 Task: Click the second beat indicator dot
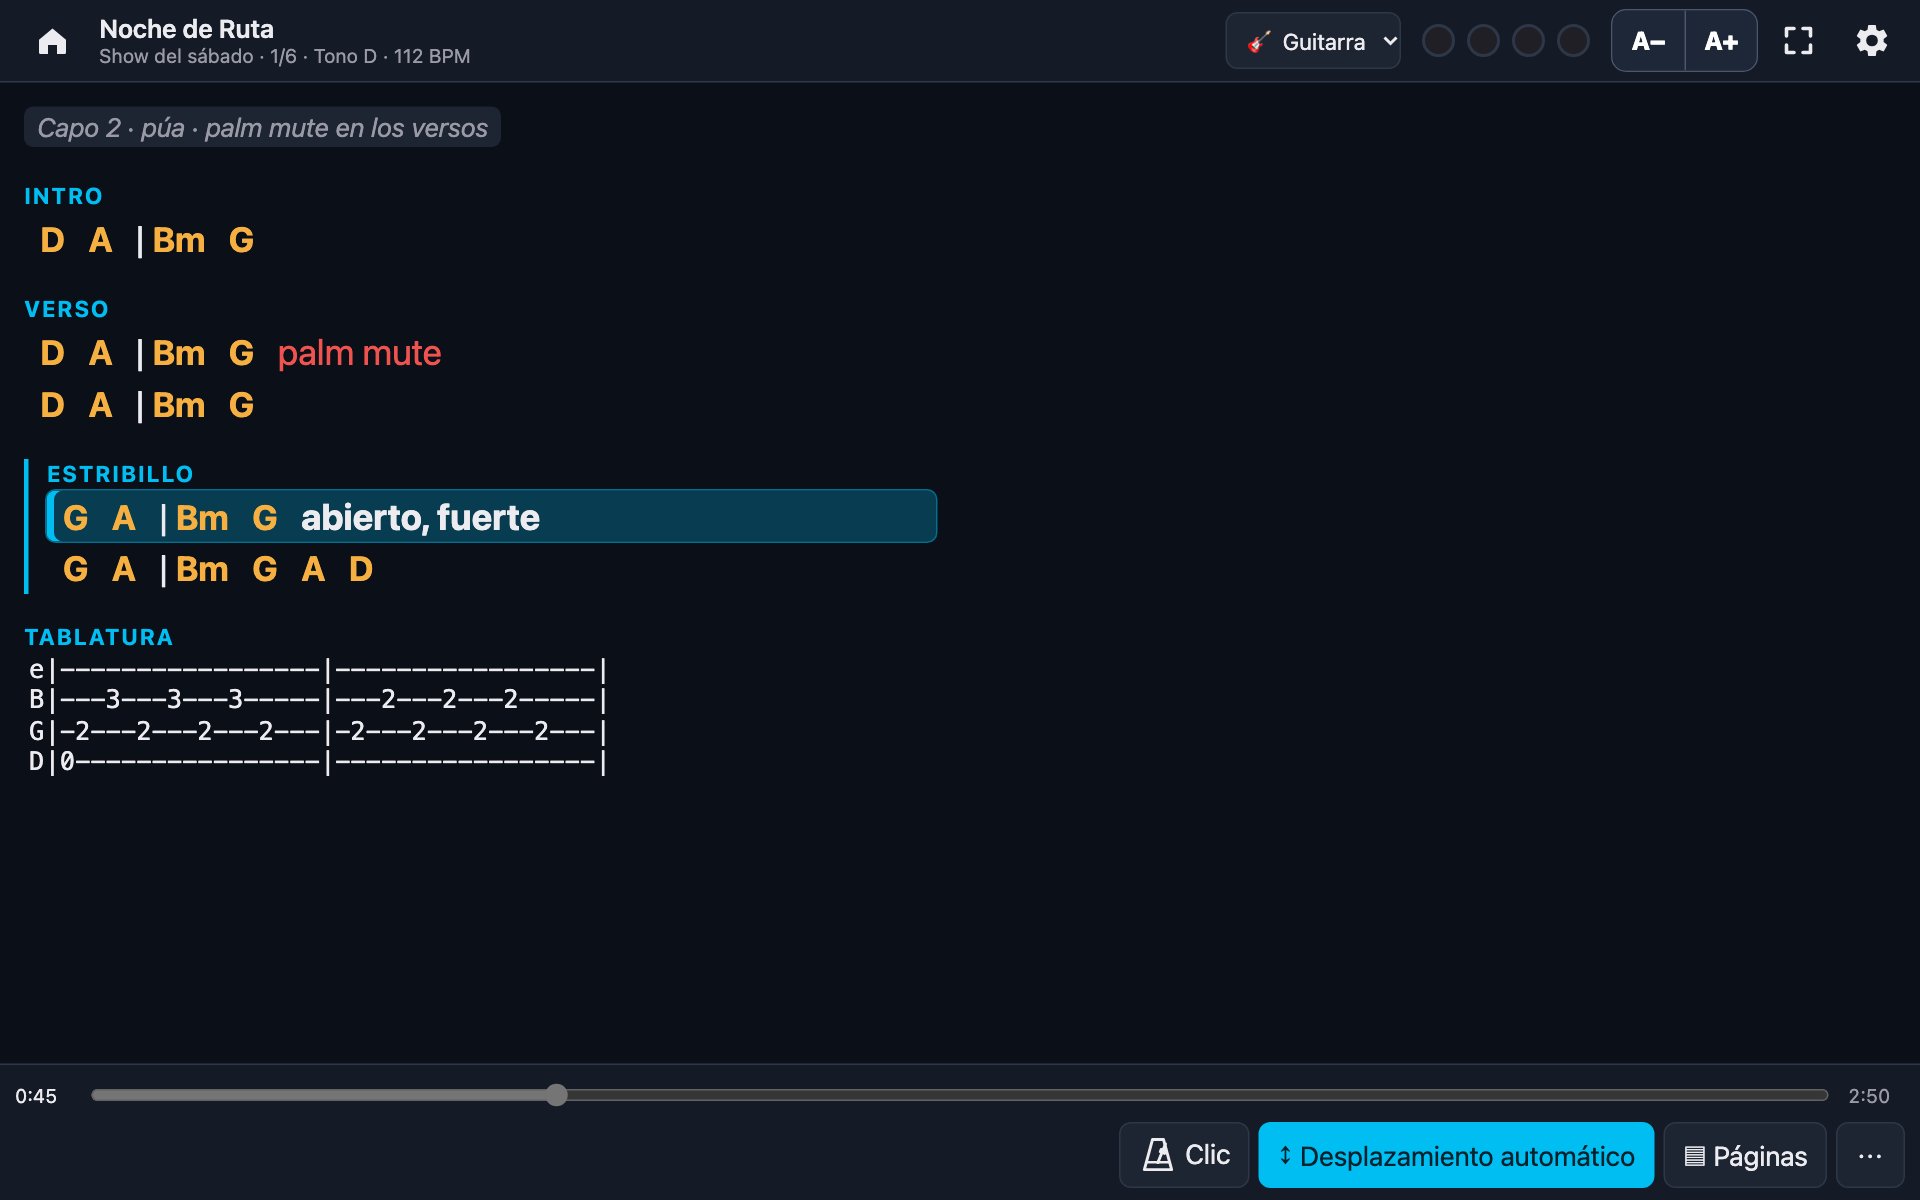pyautogui.click(x=1483, y=41)
